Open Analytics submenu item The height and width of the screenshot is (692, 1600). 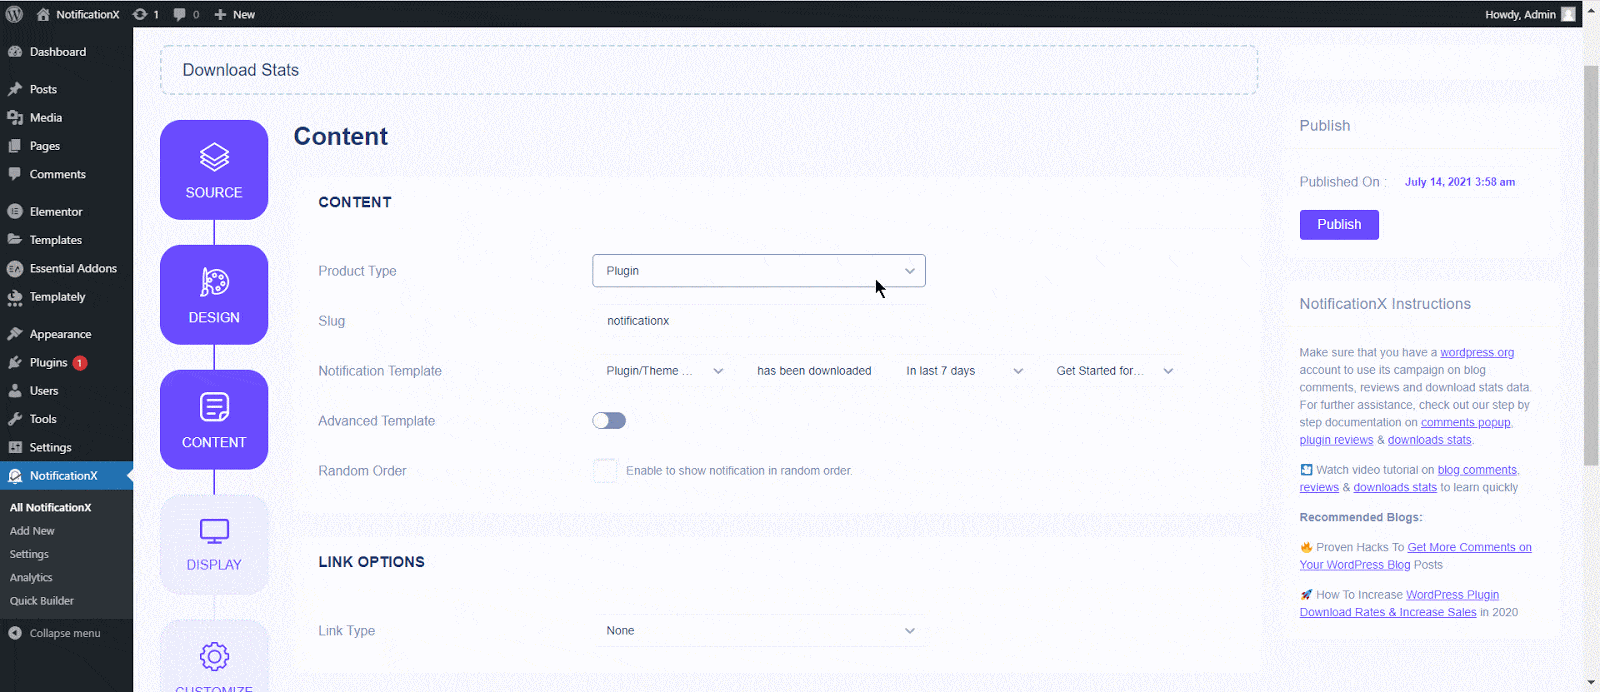(31, 578)
